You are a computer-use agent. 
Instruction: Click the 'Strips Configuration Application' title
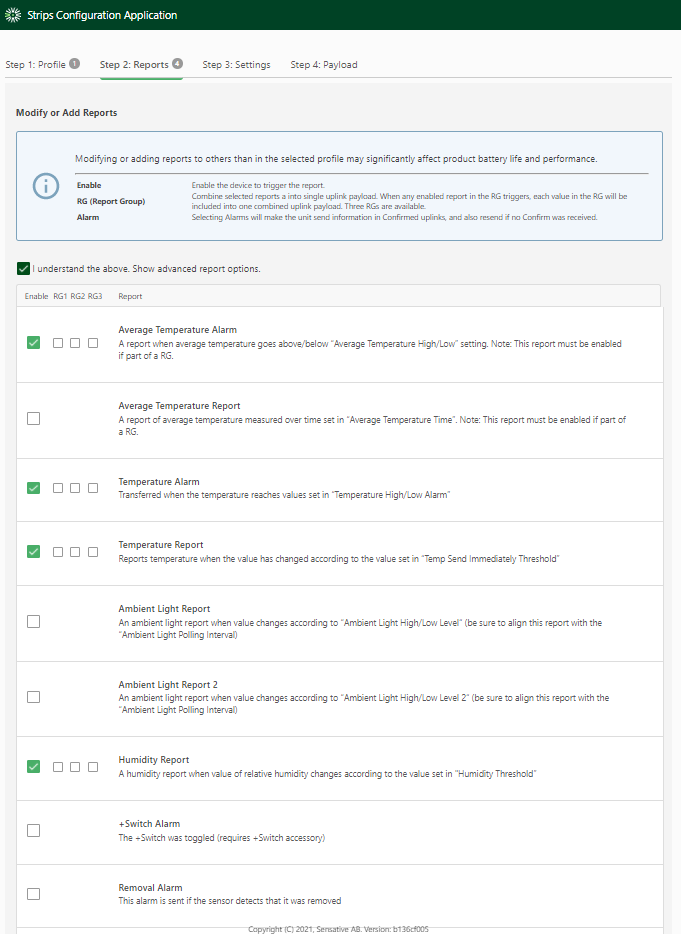[102, 15]
